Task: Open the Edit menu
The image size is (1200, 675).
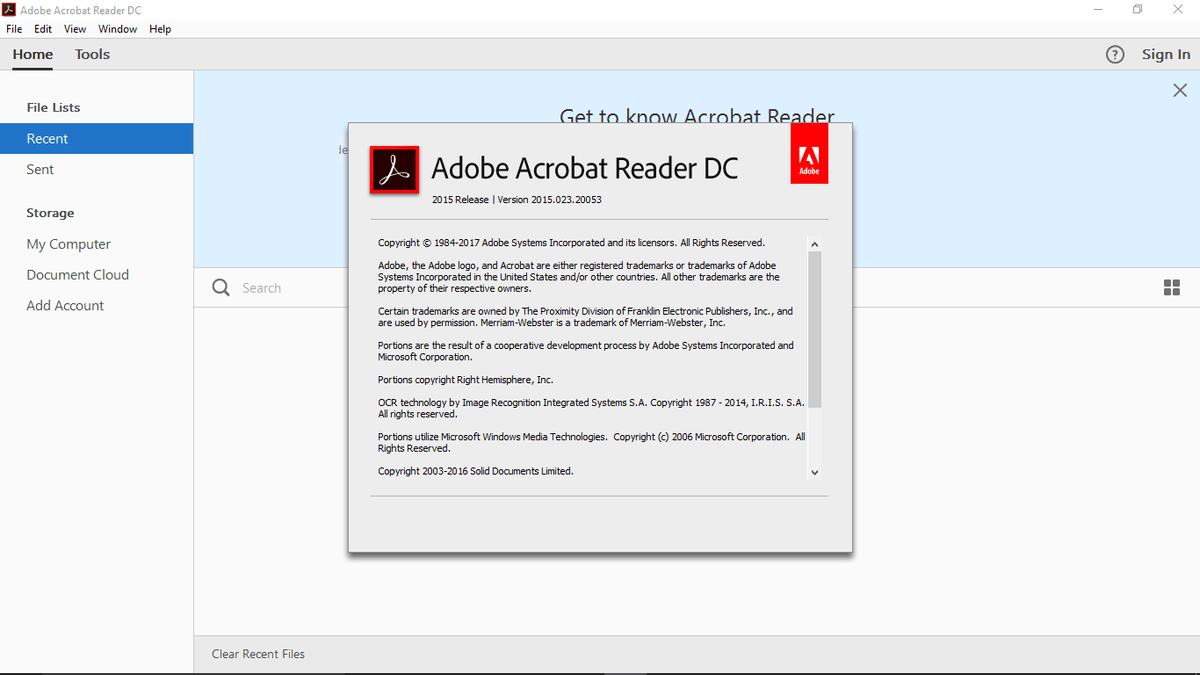Action: [43, 29]
